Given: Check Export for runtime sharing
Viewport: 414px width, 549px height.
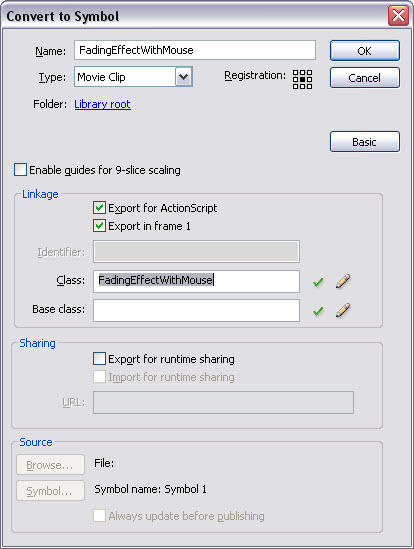Looking at the screenshot, I should (x=99, y=359).
